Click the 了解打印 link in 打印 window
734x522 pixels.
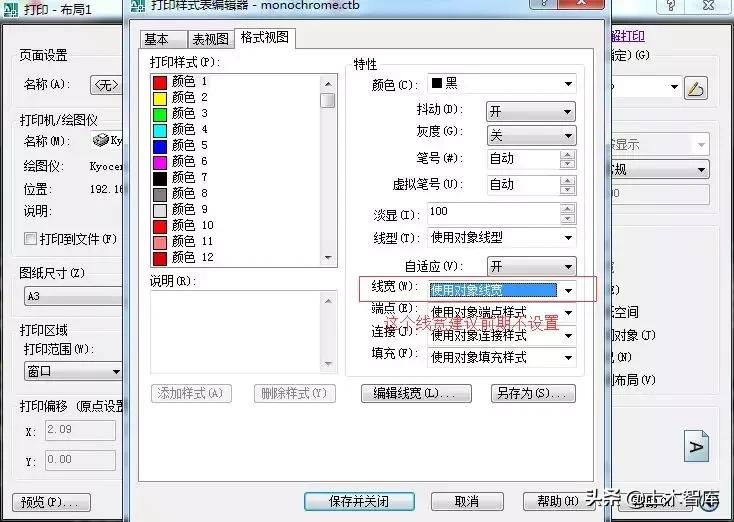pyautogui.click(x=628, y=36)
